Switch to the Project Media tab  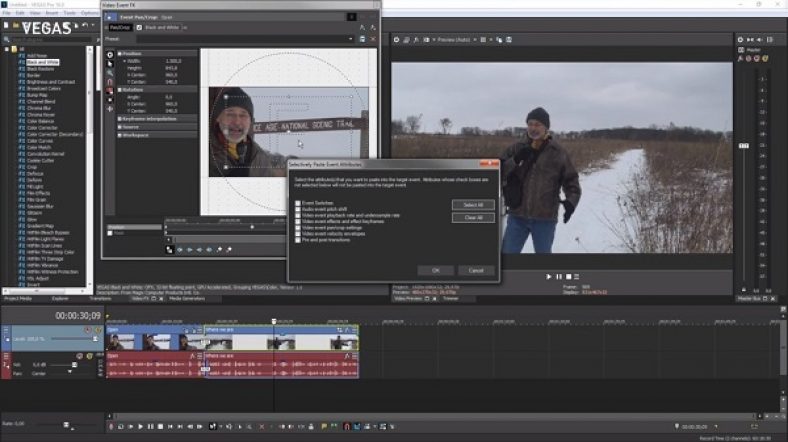(18, 298)
